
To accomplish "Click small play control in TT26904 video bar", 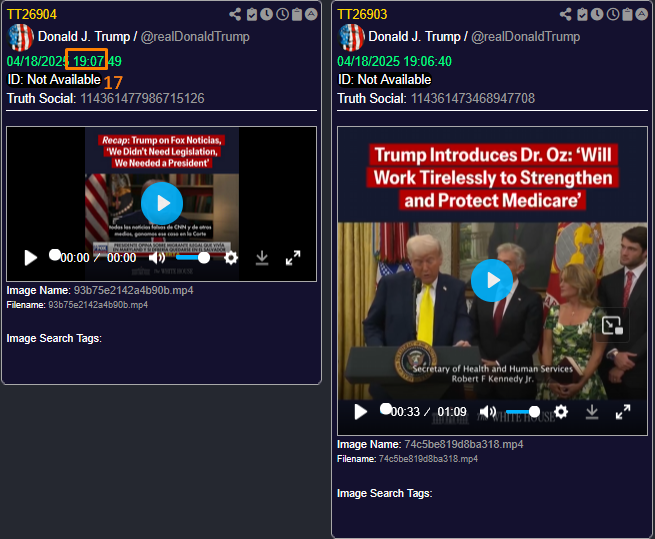I will pos(30,258).
